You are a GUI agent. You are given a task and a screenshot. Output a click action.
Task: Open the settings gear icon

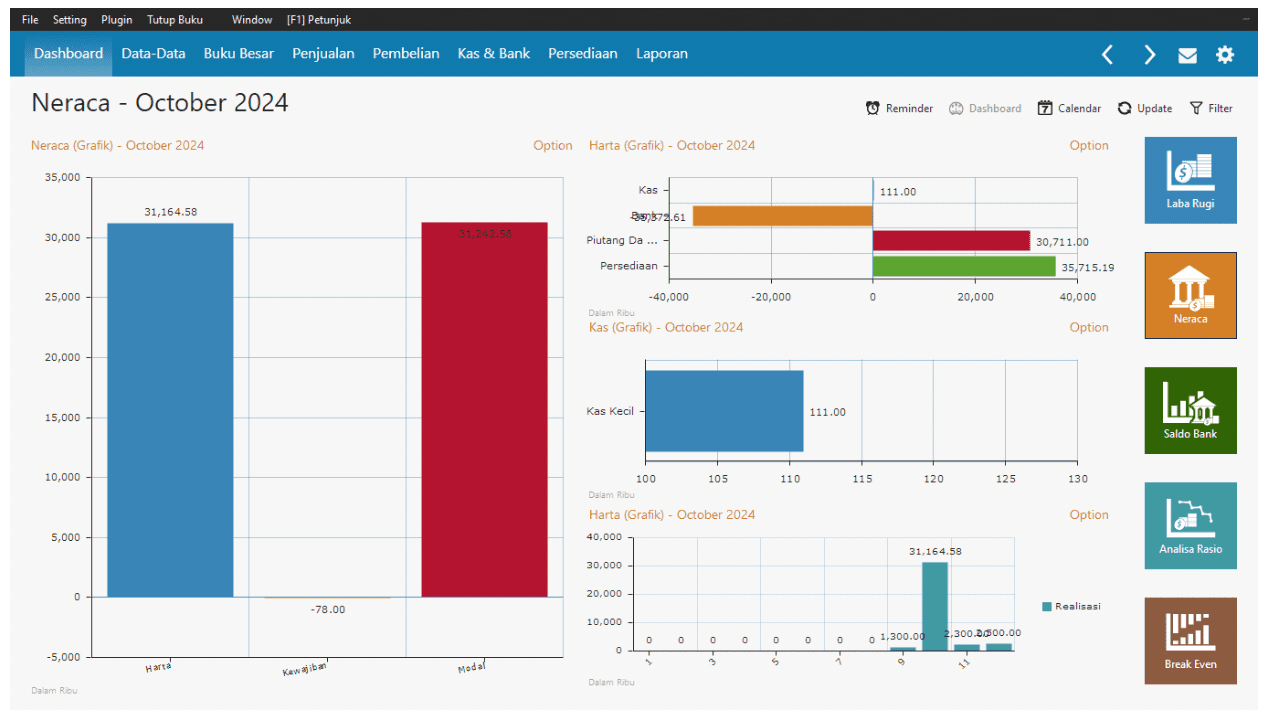pyautogui.click(x=1225, y=55)
